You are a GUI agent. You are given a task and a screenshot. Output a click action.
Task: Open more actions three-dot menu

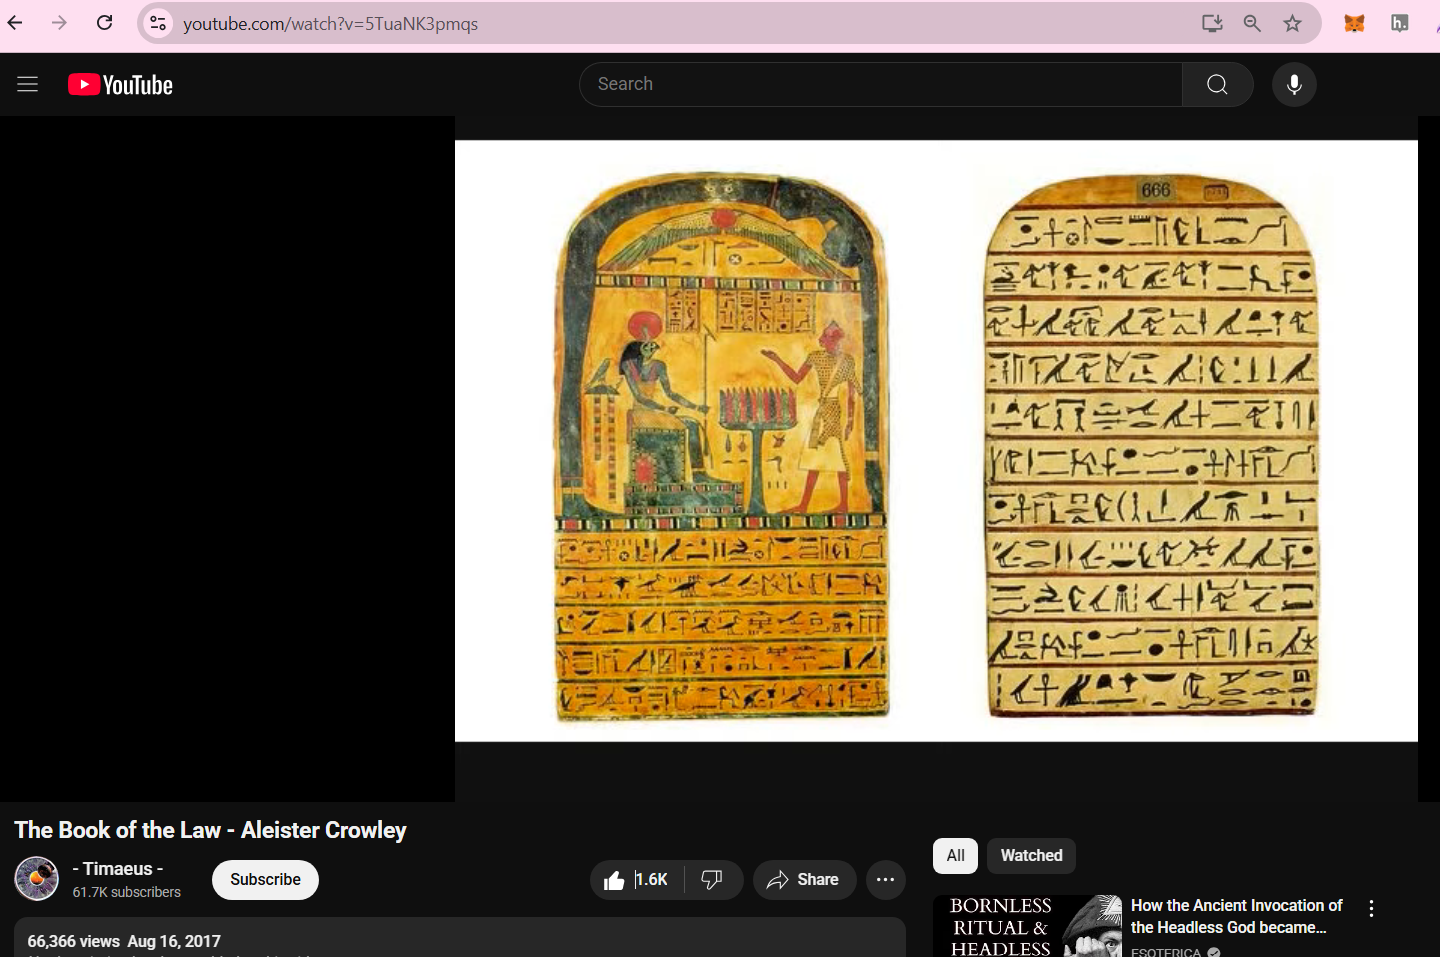[x=885, y=880]
